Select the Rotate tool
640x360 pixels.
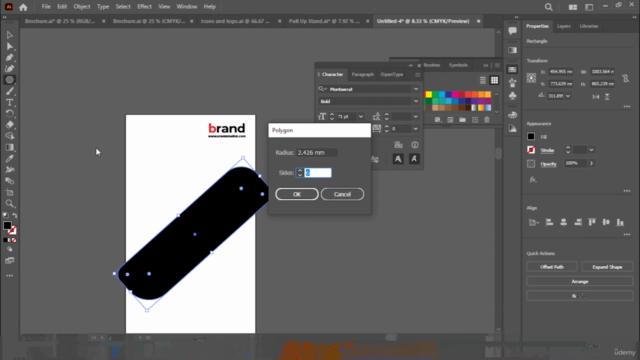9,113
